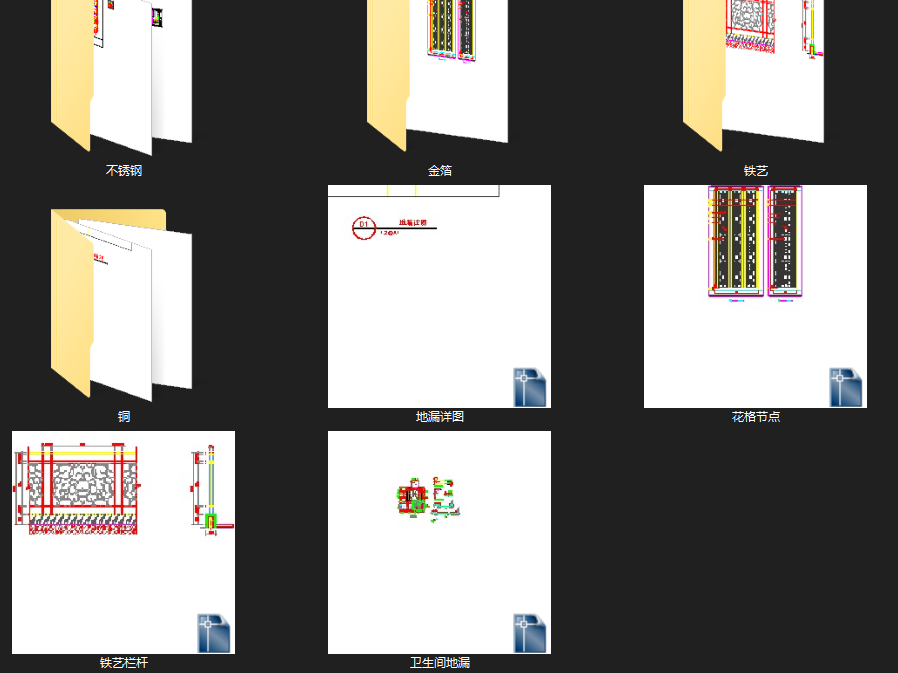Click the 铁艺 folder name label

point(756,171)
